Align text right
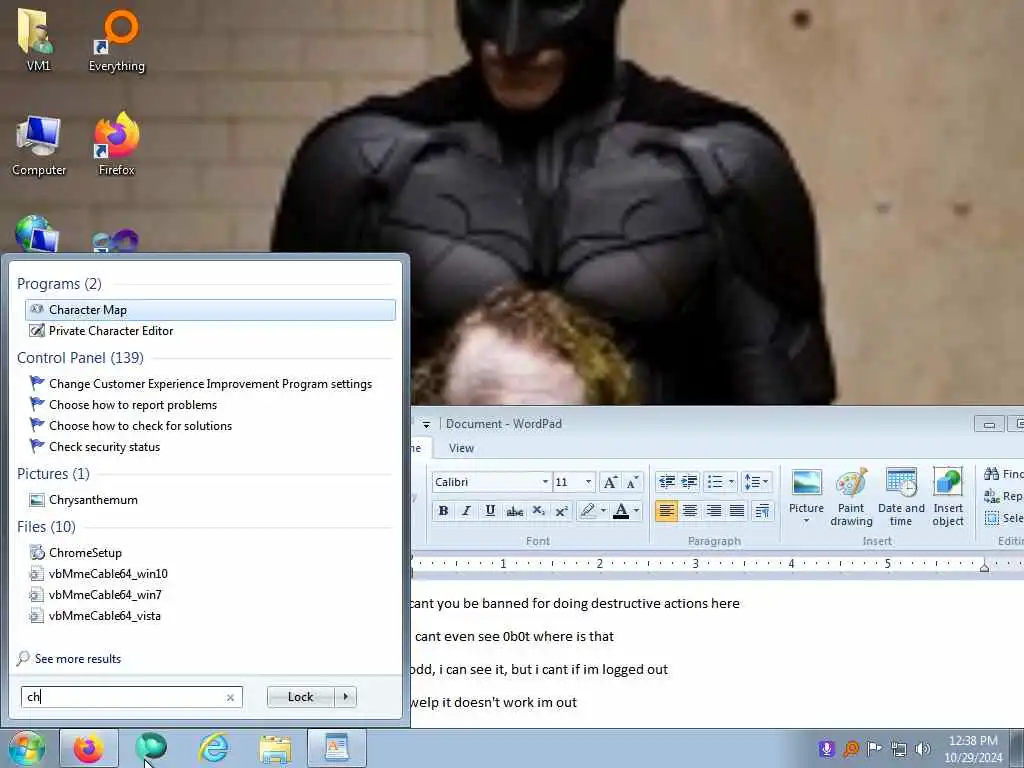This screenshot has height=768, width=1024. point(713,511)
